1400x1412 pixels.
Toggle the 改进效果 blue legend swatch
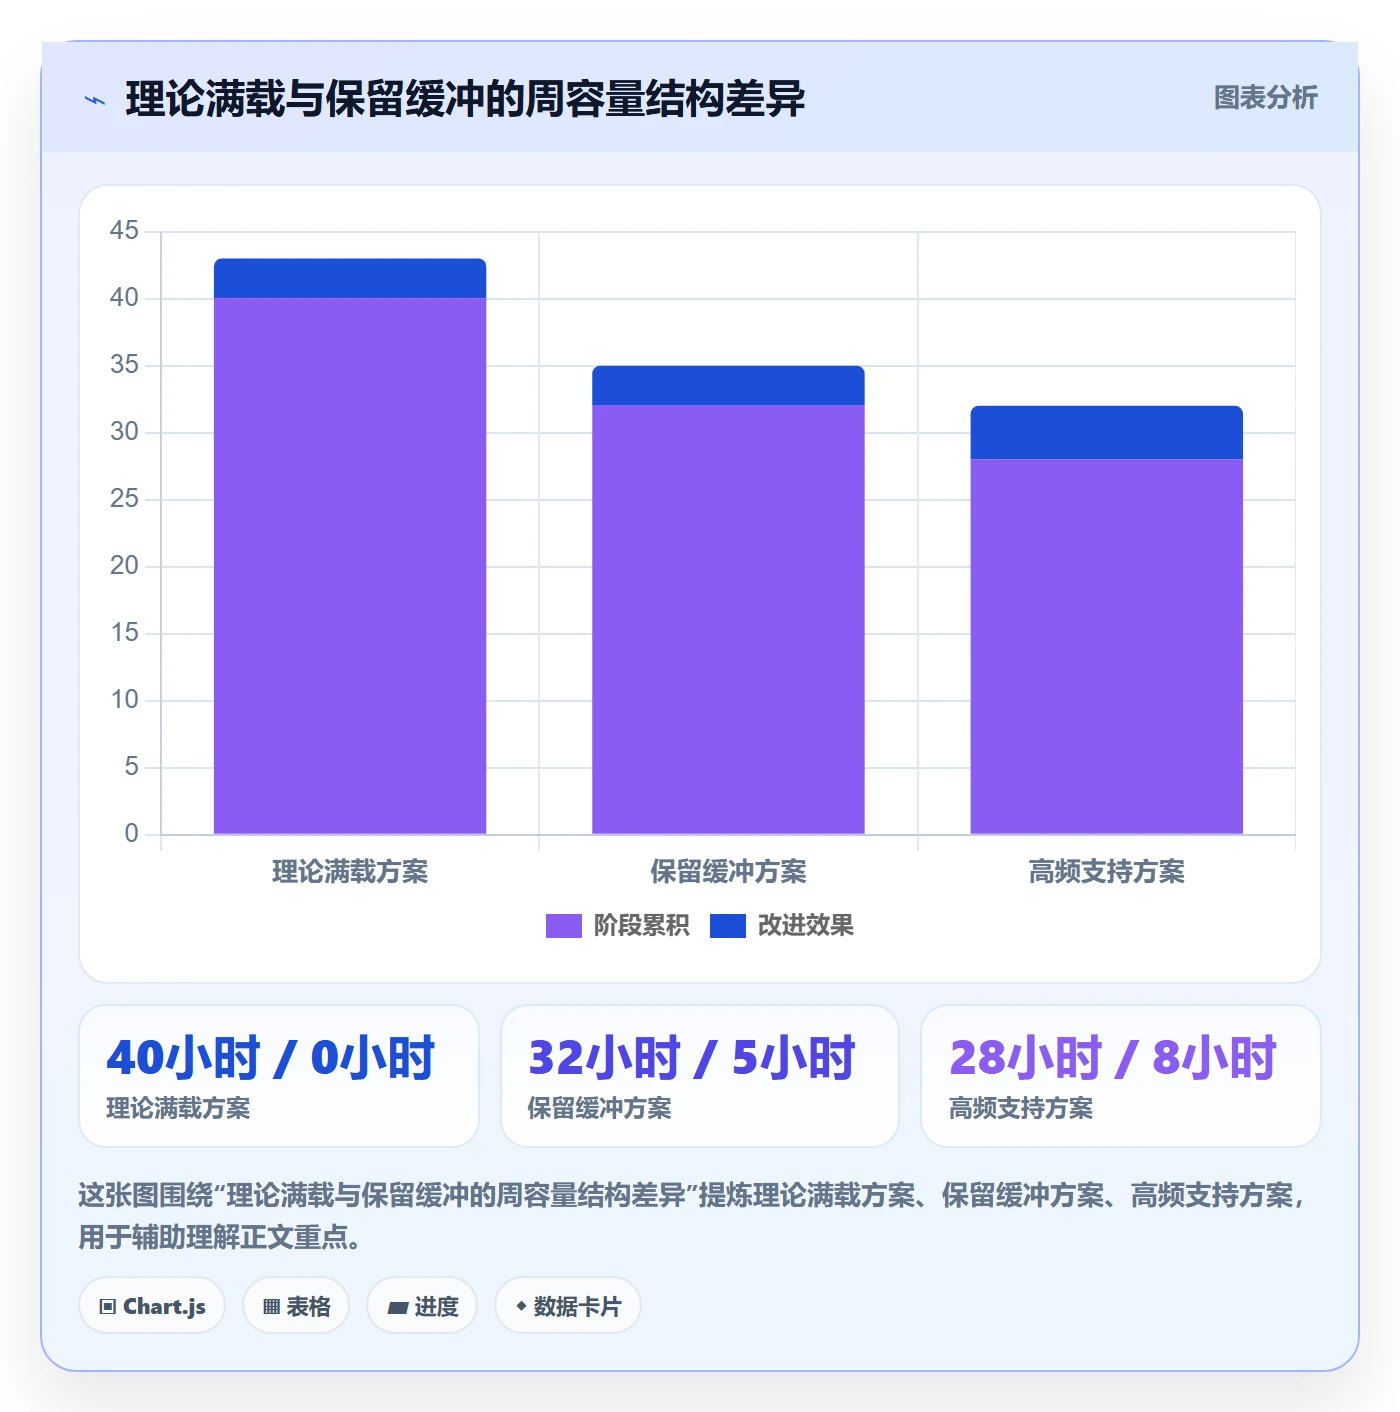tap(727, 926)
